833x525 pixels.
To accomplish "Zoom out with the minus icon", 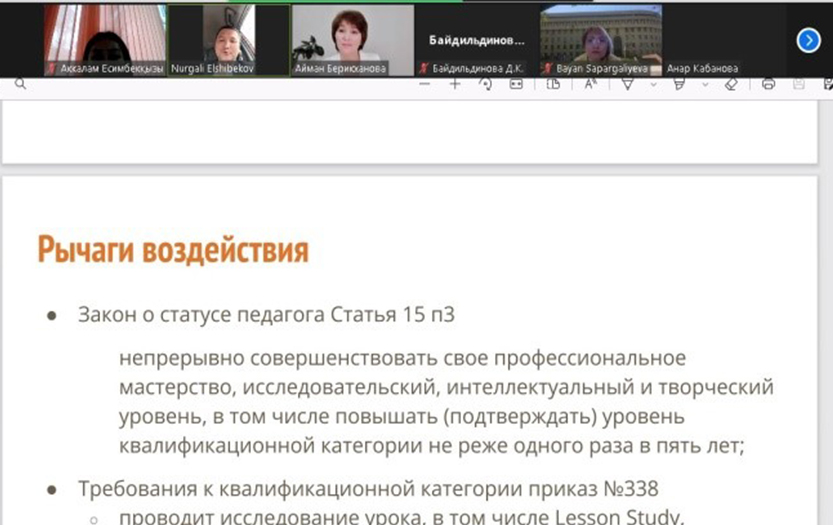I will coord(425,85).
